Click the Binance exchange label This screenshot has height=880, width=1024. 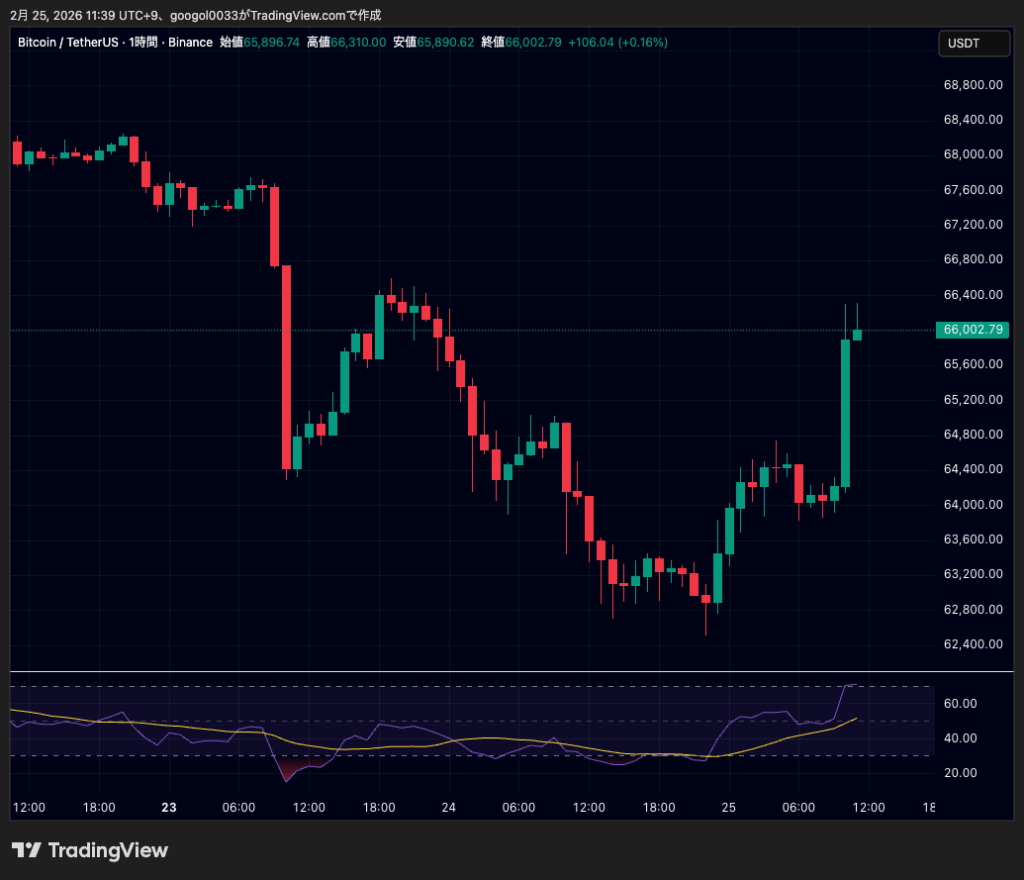[190, 42]
